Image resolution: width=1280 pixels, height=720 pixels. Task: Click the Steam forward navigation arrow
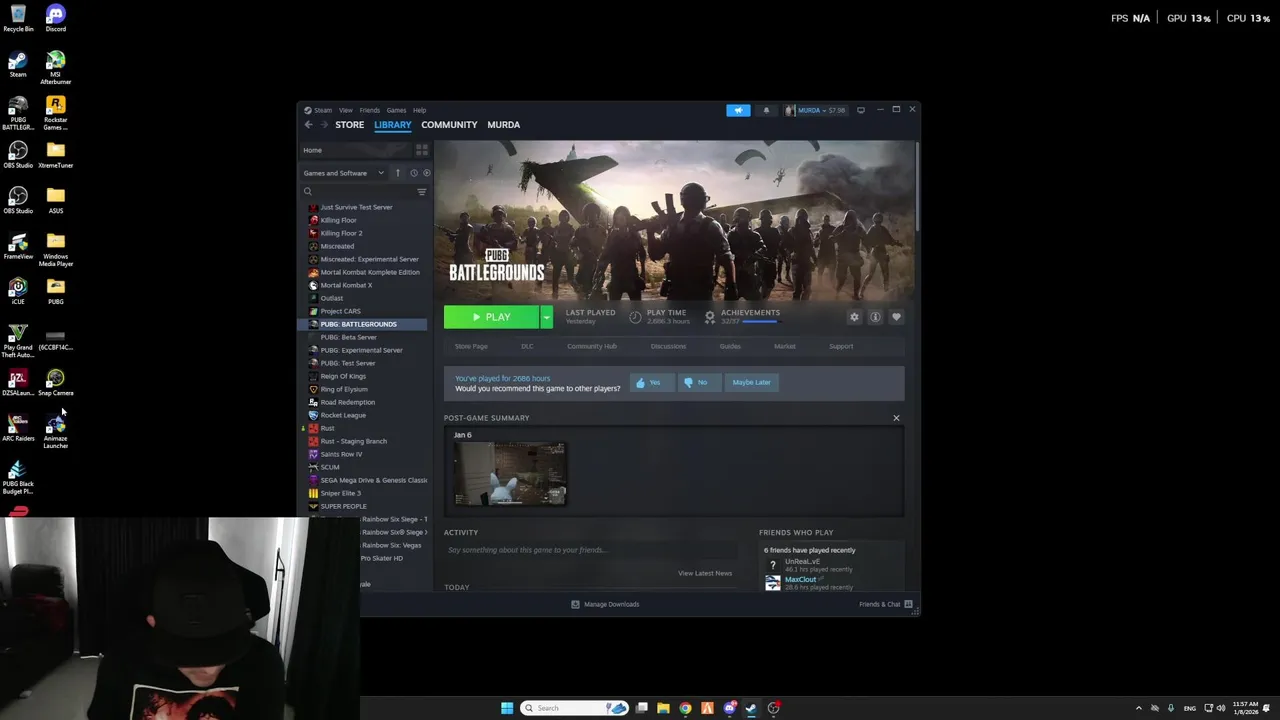(x=323, y=125)
